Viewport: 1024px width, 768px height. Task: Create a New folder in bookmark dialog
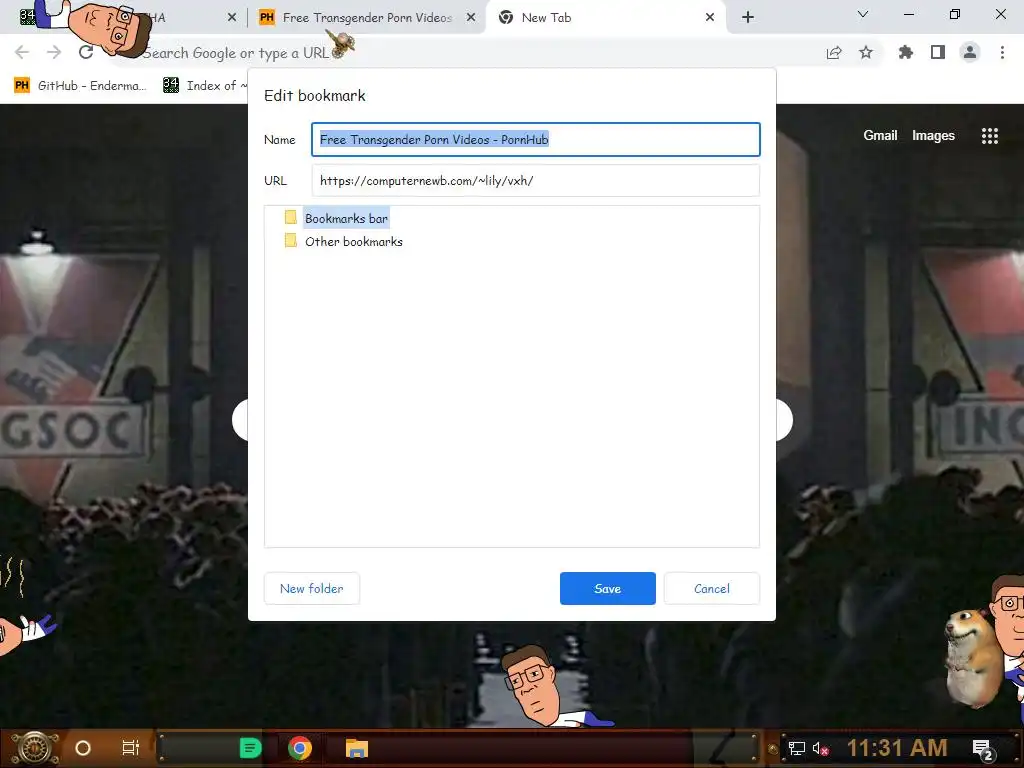312,588
